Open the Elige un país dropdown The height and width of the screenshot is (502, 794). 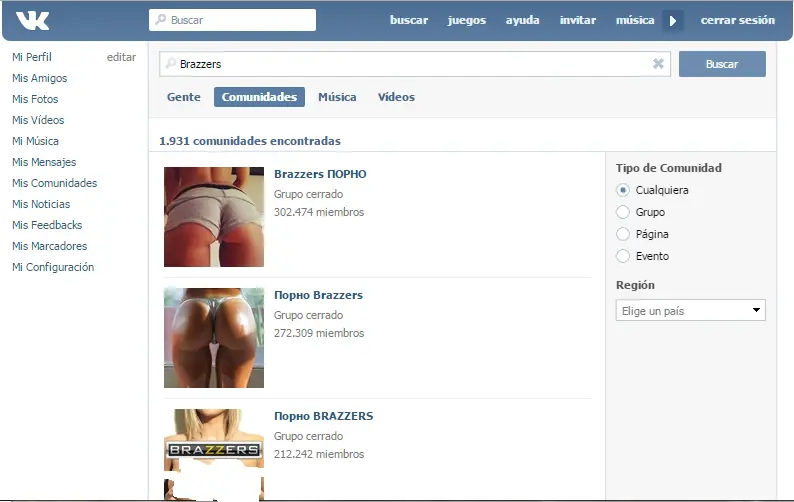(690, 311)
